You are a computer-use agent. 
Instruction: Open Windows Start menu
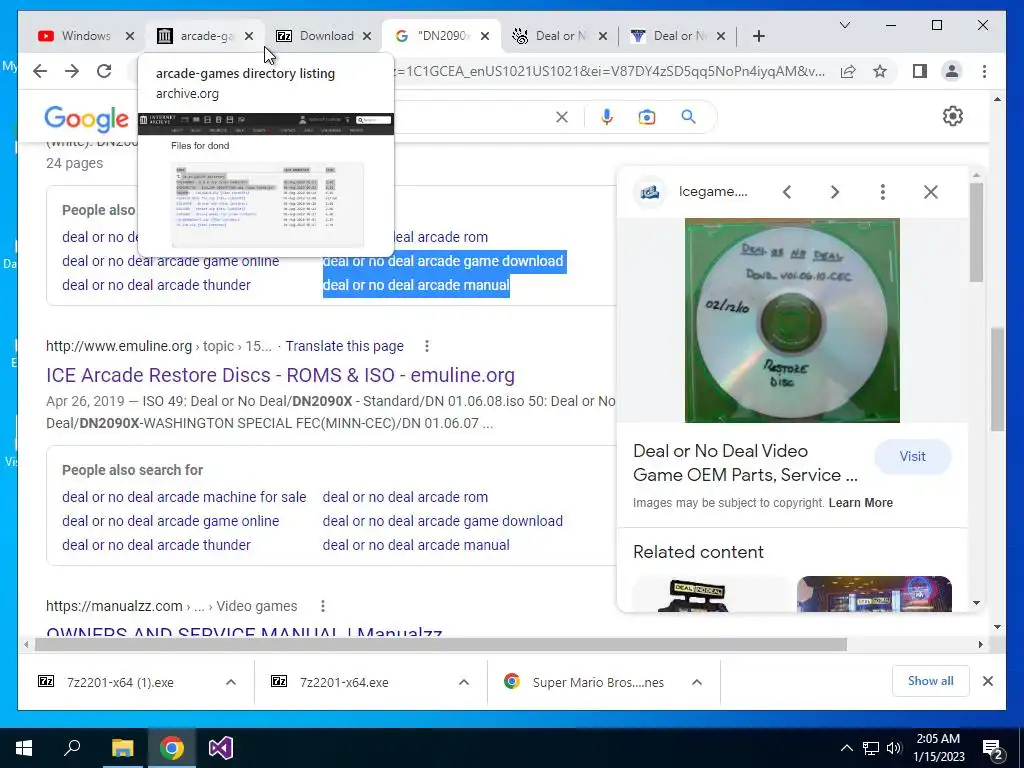tap(24, 748)
